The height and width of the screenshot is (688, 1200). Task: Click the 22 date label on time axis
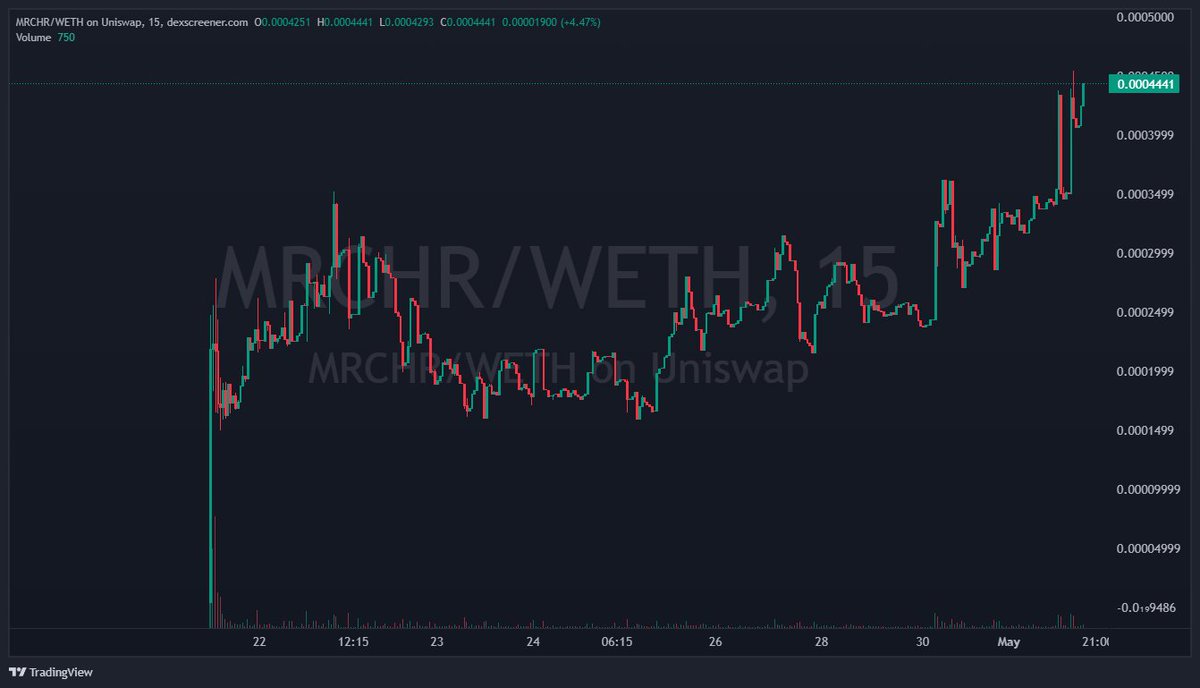point(260,641)
